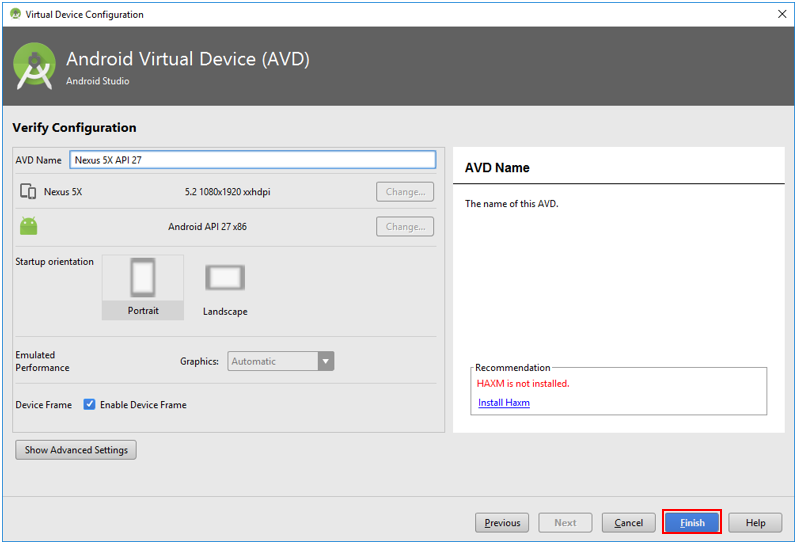798x546 pixels.
Task: Click the "HAXM is not installed." warning text
Action: click(523, 384)
